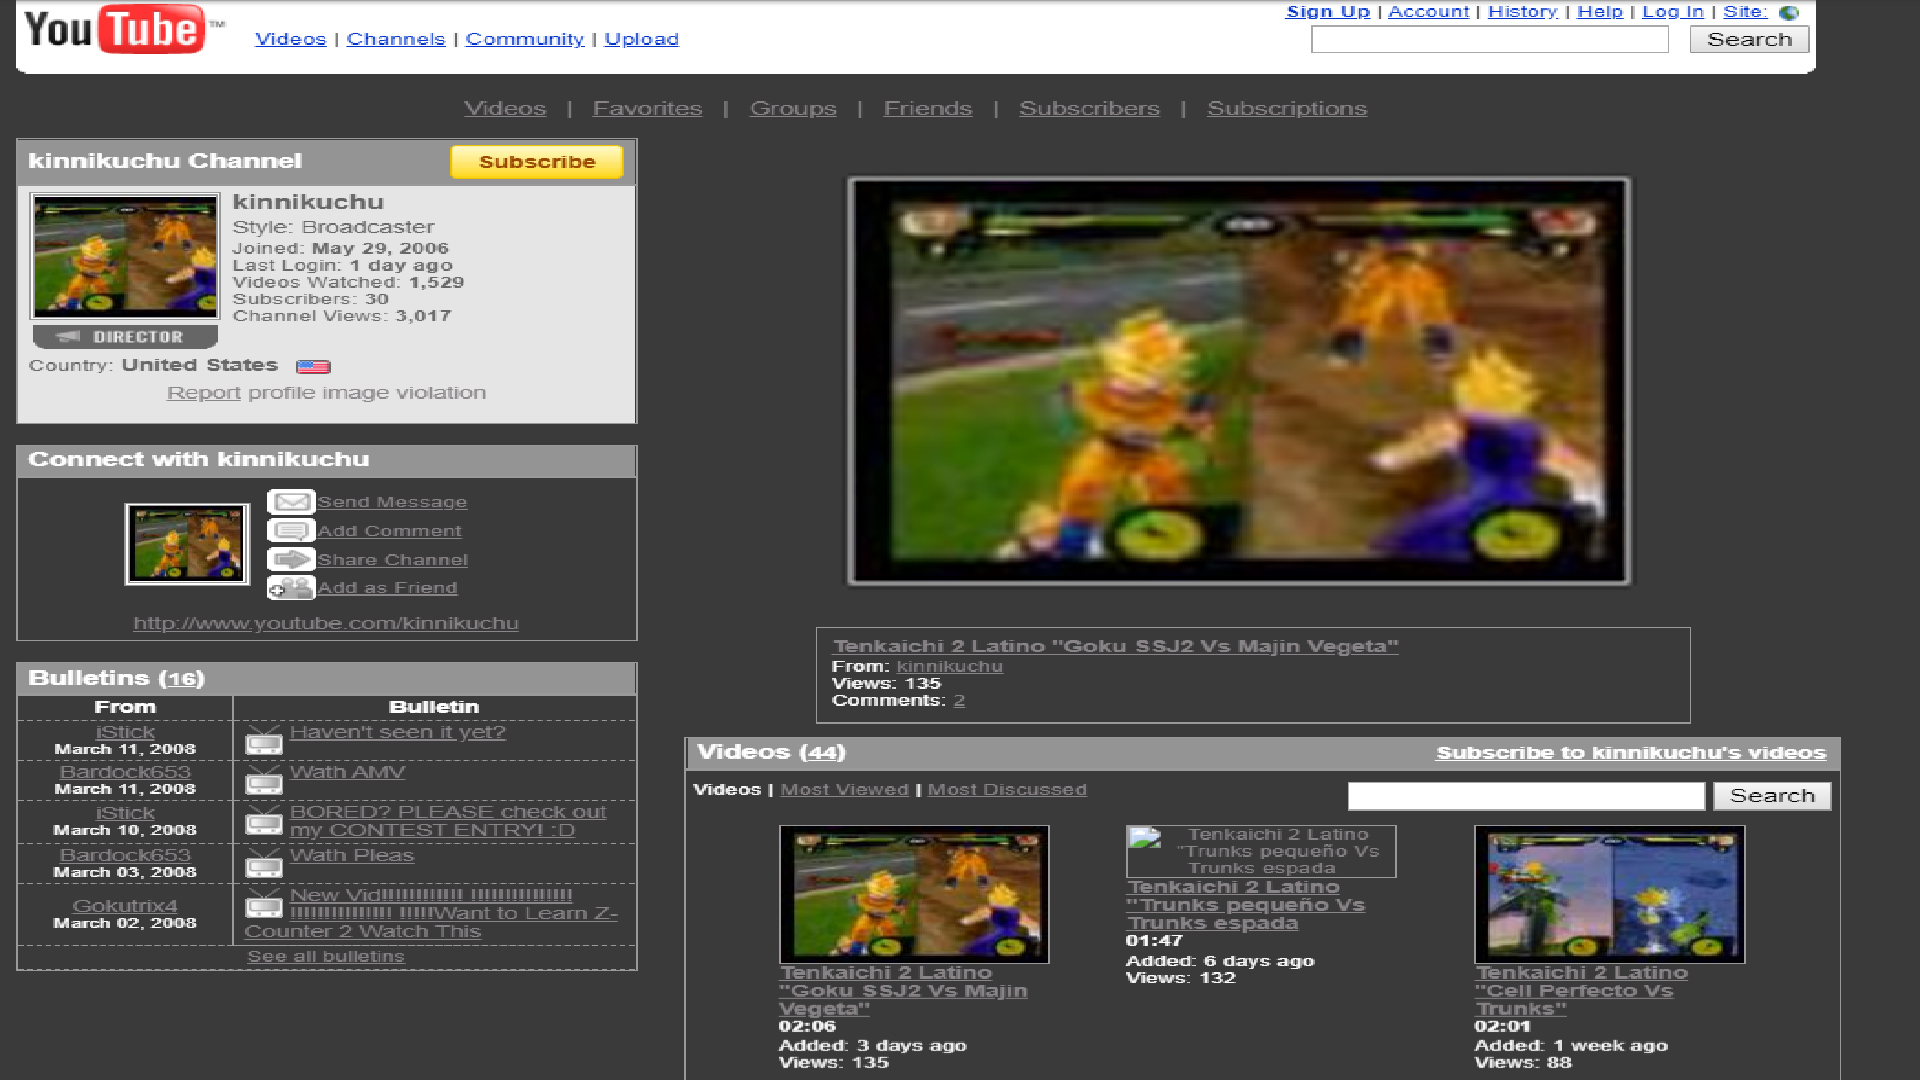Open Bardock653 link dated March 11, 2008
The width and height of the screenshot is (1920, 1080).
click(x=125, y=772)
